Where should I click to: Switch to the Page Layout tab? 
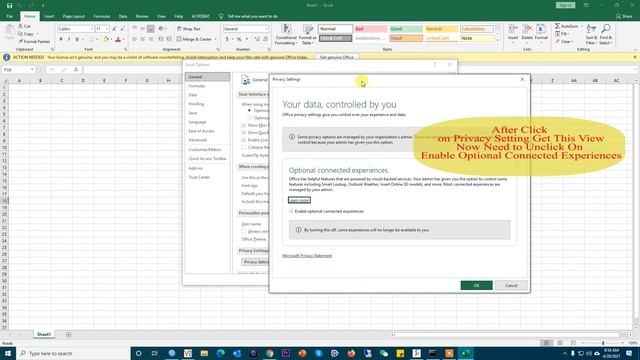pos(73,16)
